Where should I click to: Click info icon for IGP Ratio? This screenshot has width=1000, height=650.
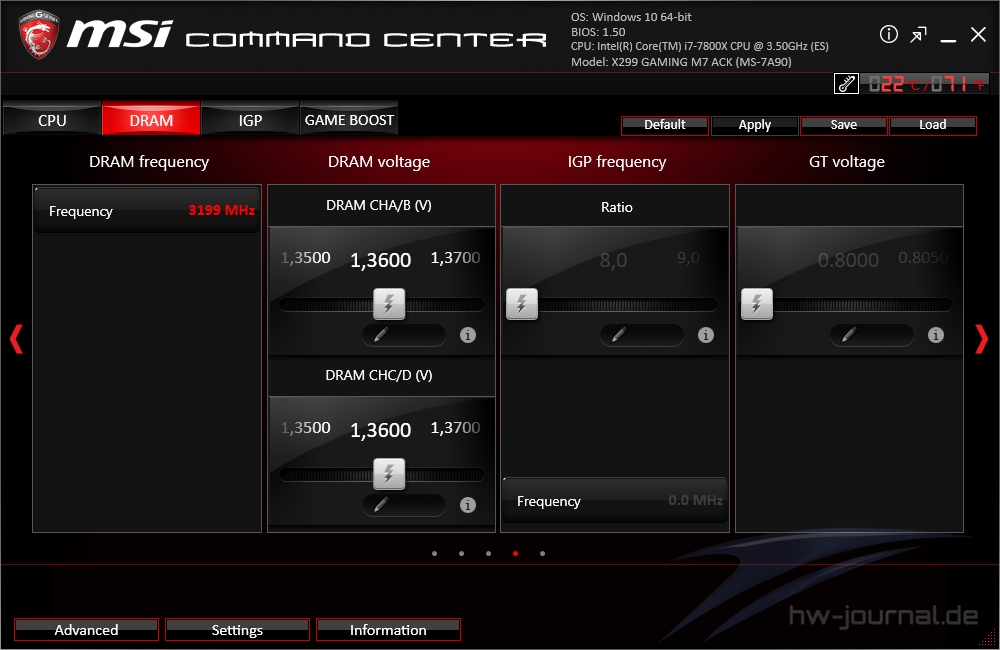(706, 335)
